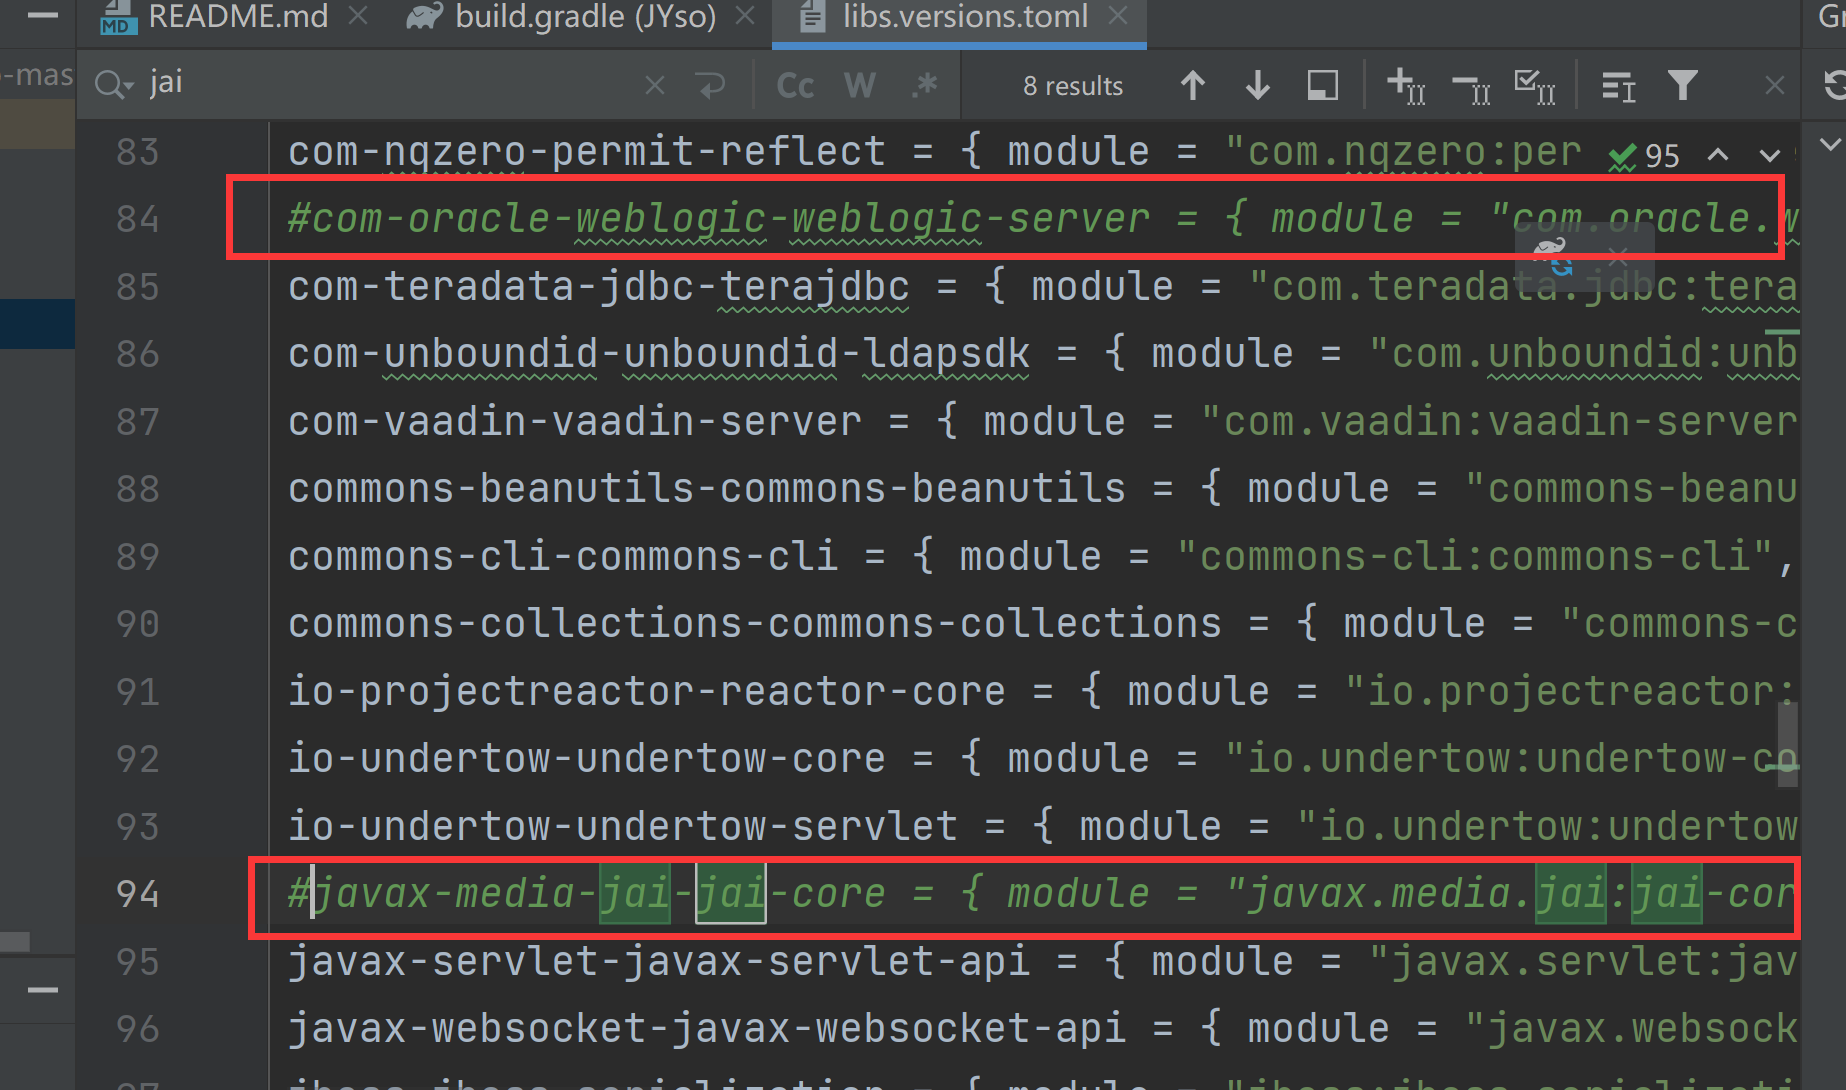Viewport: 1846px width, 1090px height.
Task: Insert new line in search field
Action: [x=711, y=86]
